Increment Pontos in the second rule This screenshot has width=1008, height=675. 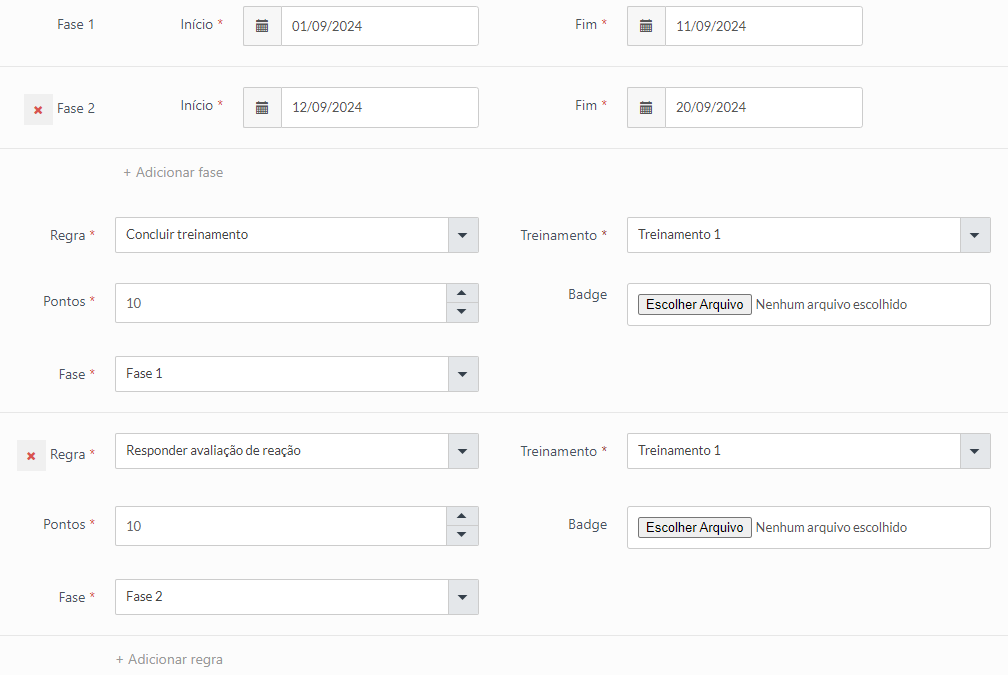coord(461,516)
